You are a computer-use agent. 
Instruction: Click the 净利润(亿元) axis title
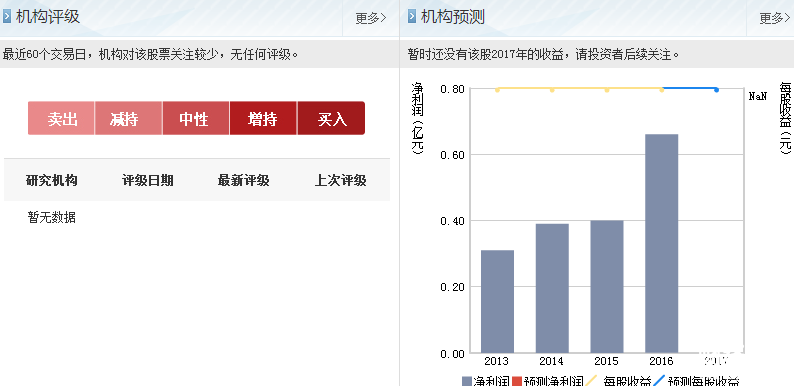(x=417, y=118)
